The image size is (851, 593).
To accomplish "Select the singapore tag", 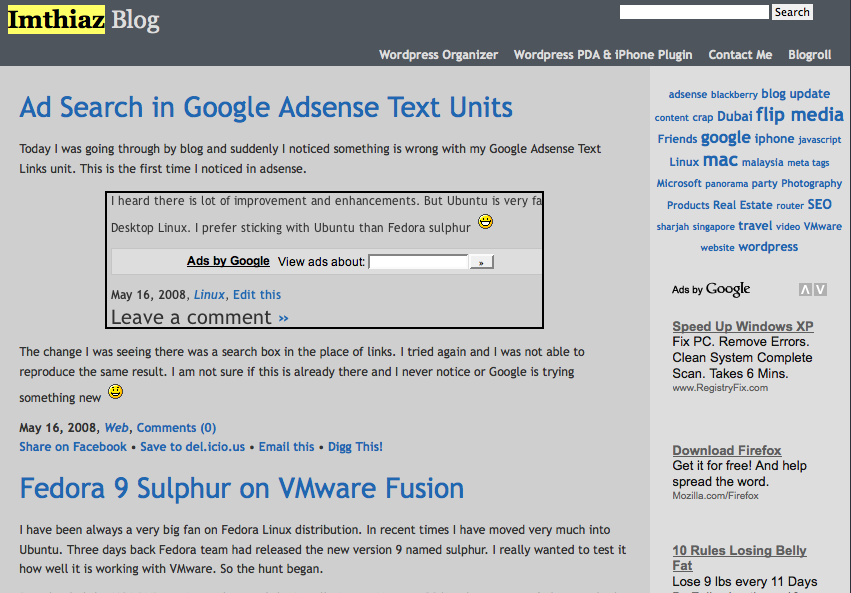I will coord(714,227).
